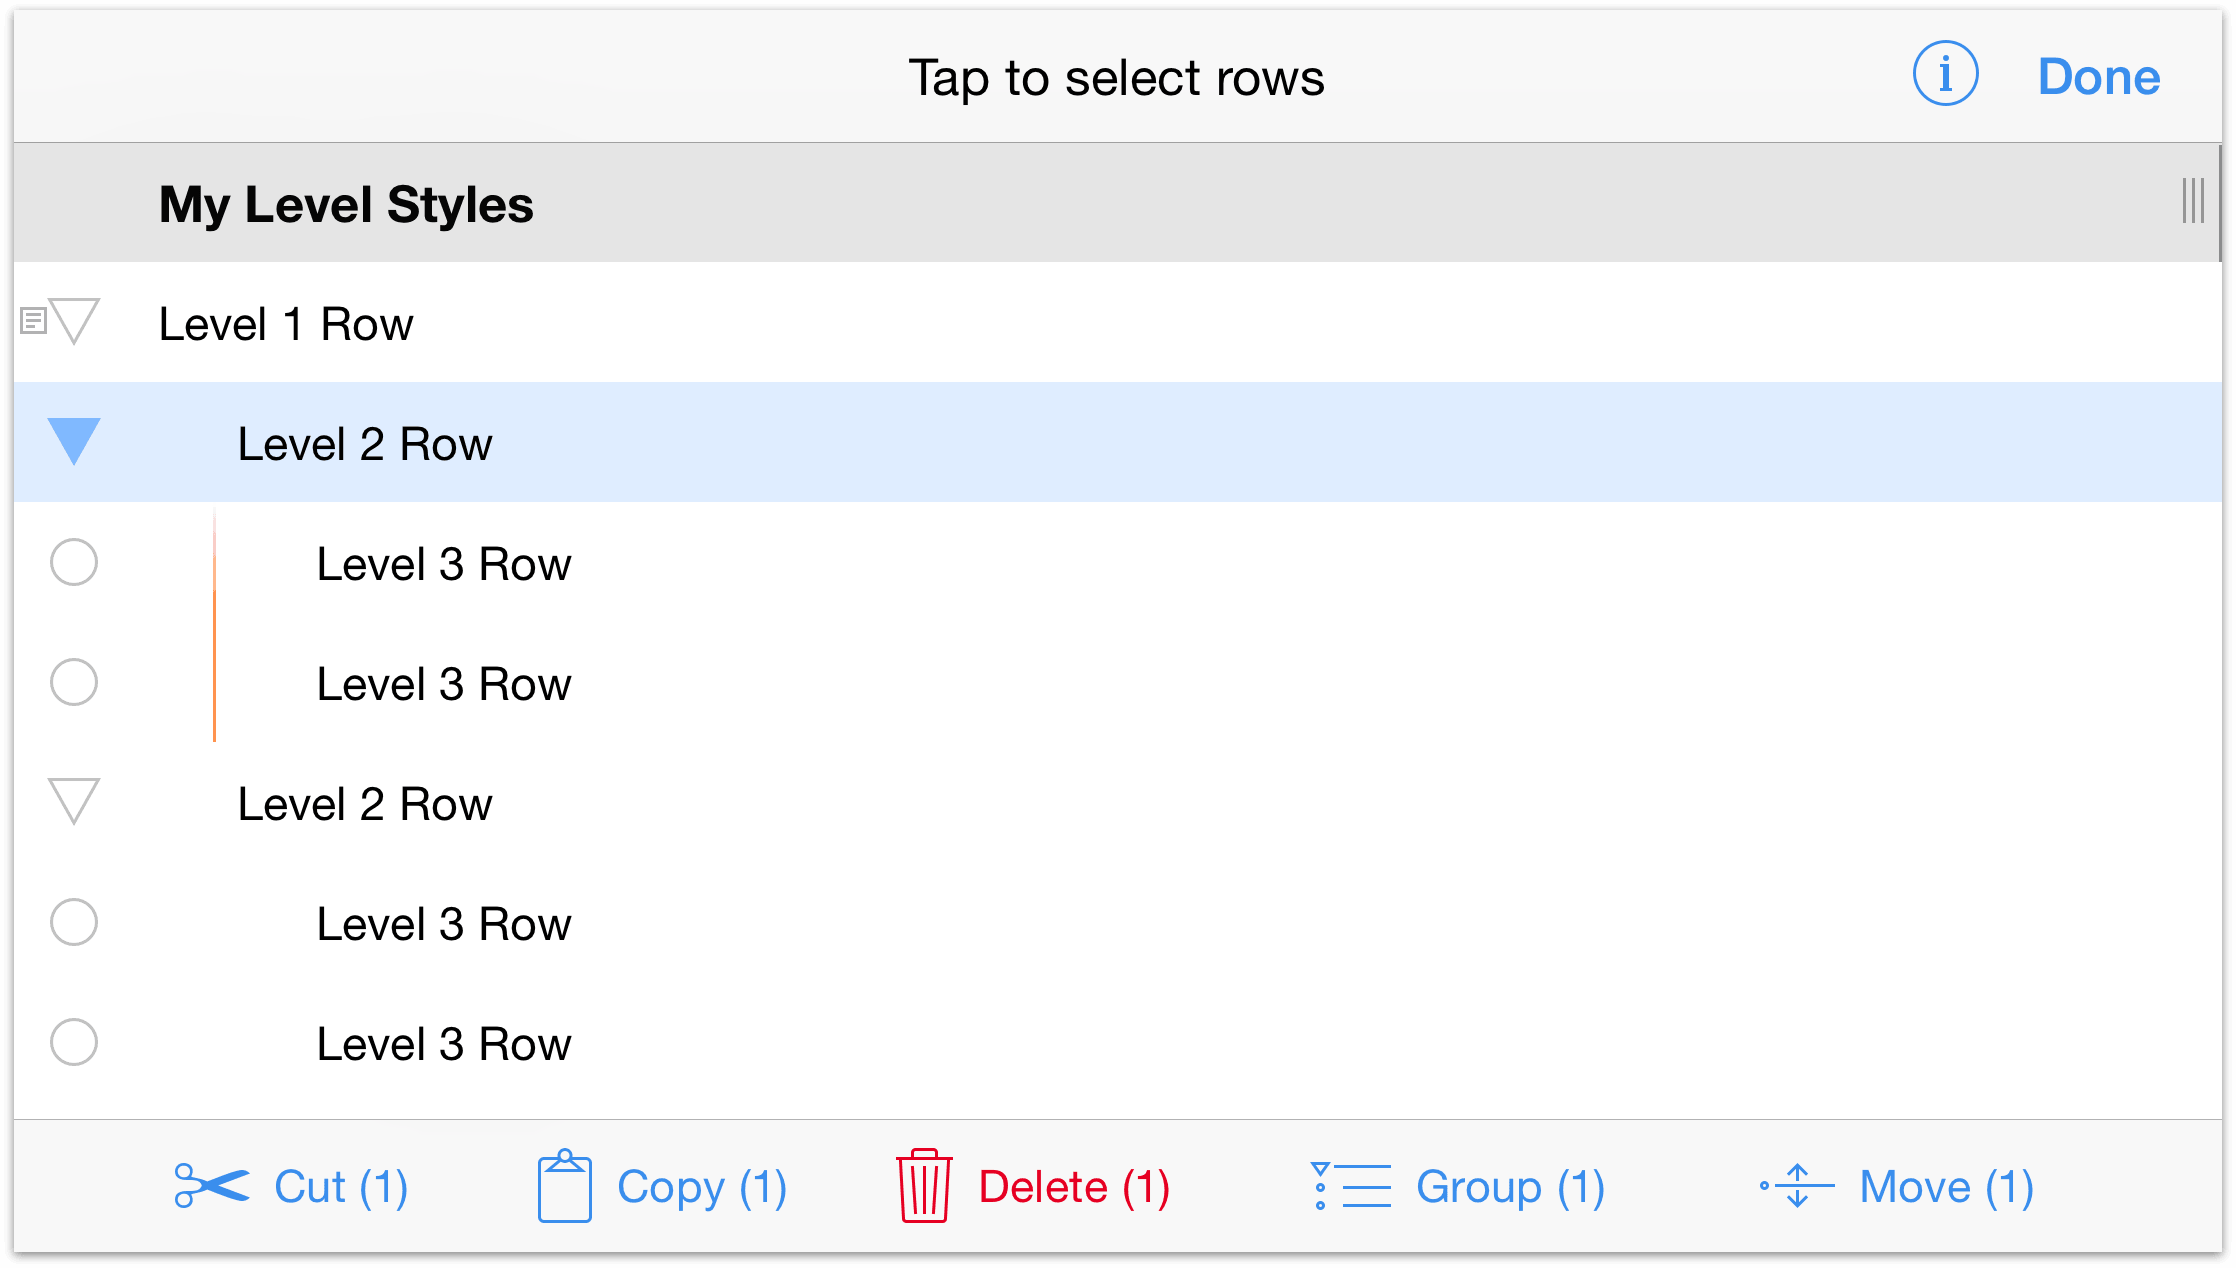The width and height of the screenshot is (2236, 1268).
Task: Click the Move arrows icon
Action: pyautogui.click(x=1797, y=1186)
